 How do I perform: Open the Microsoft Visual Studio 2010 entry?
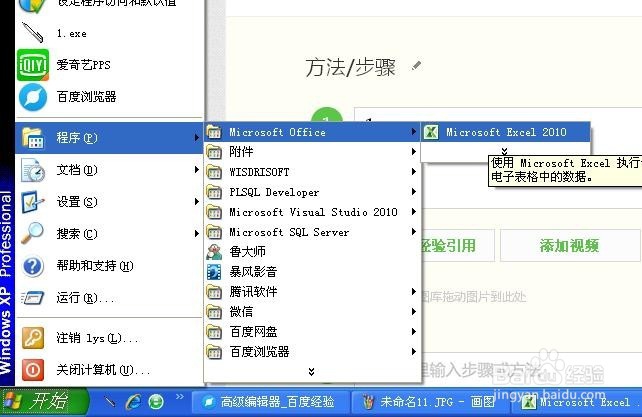click(x=312, y=212)
